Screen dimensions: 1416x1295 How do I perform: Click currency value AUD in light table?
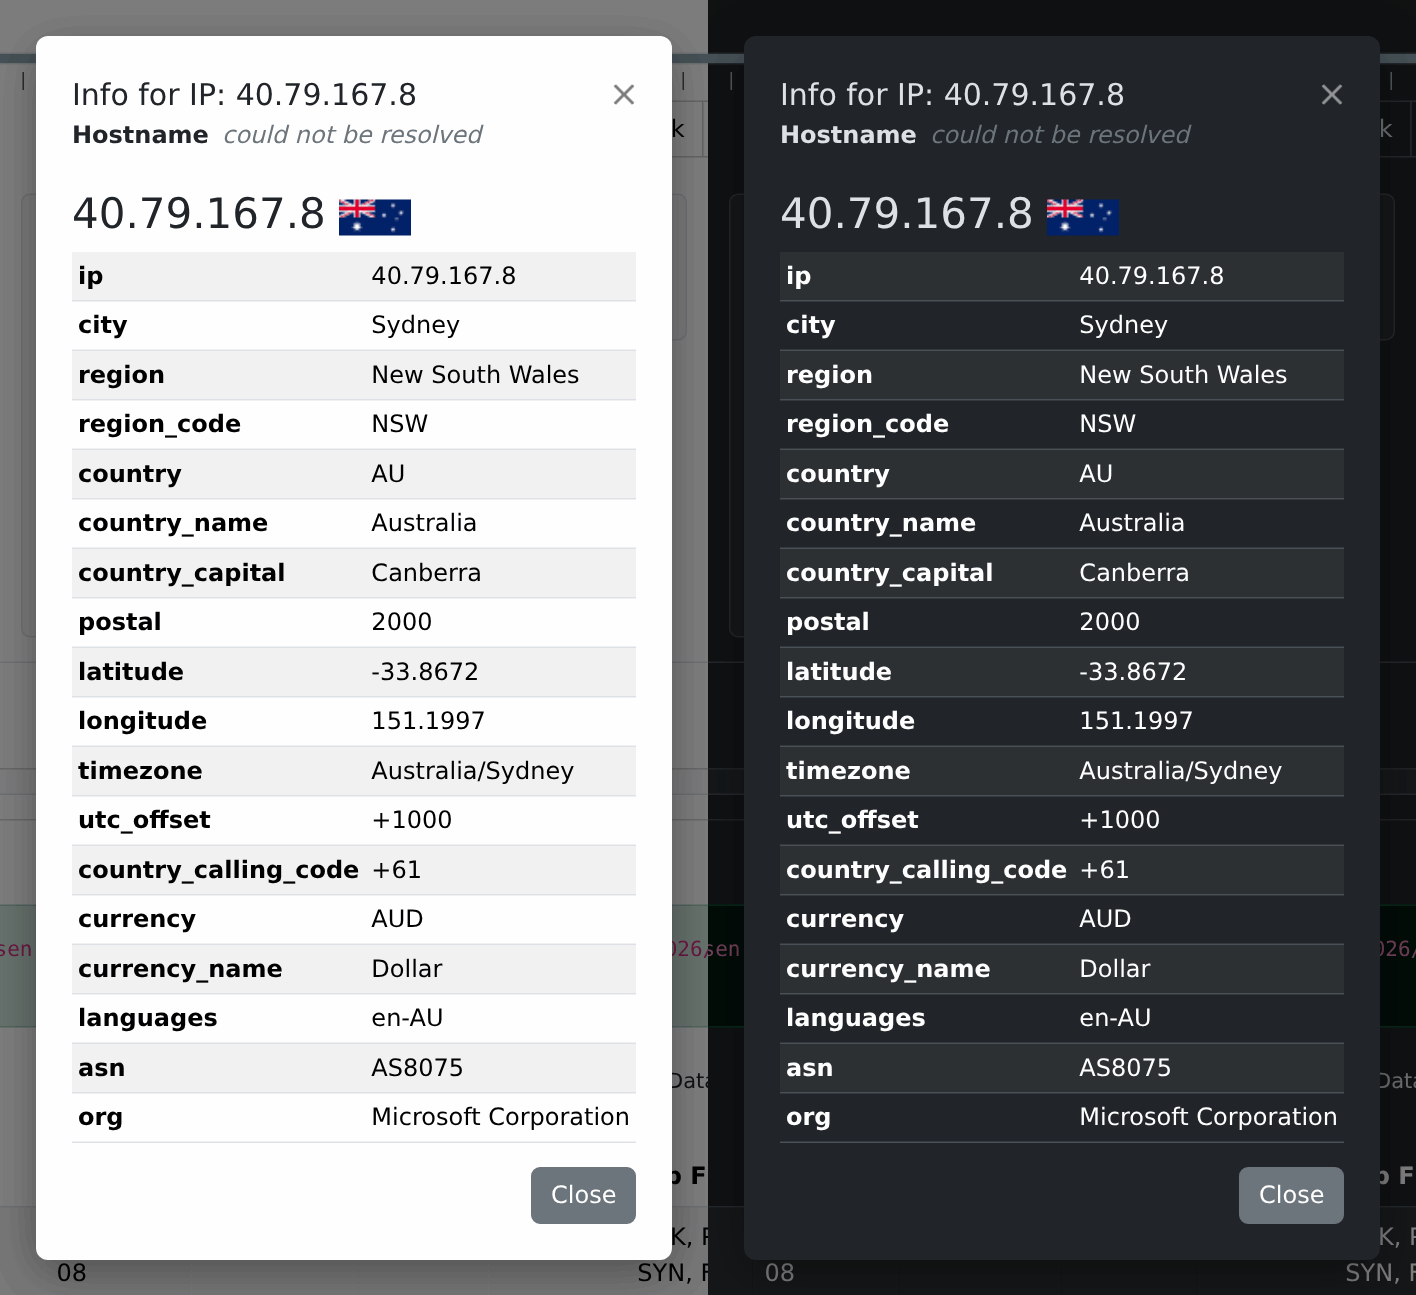point(397,919)
